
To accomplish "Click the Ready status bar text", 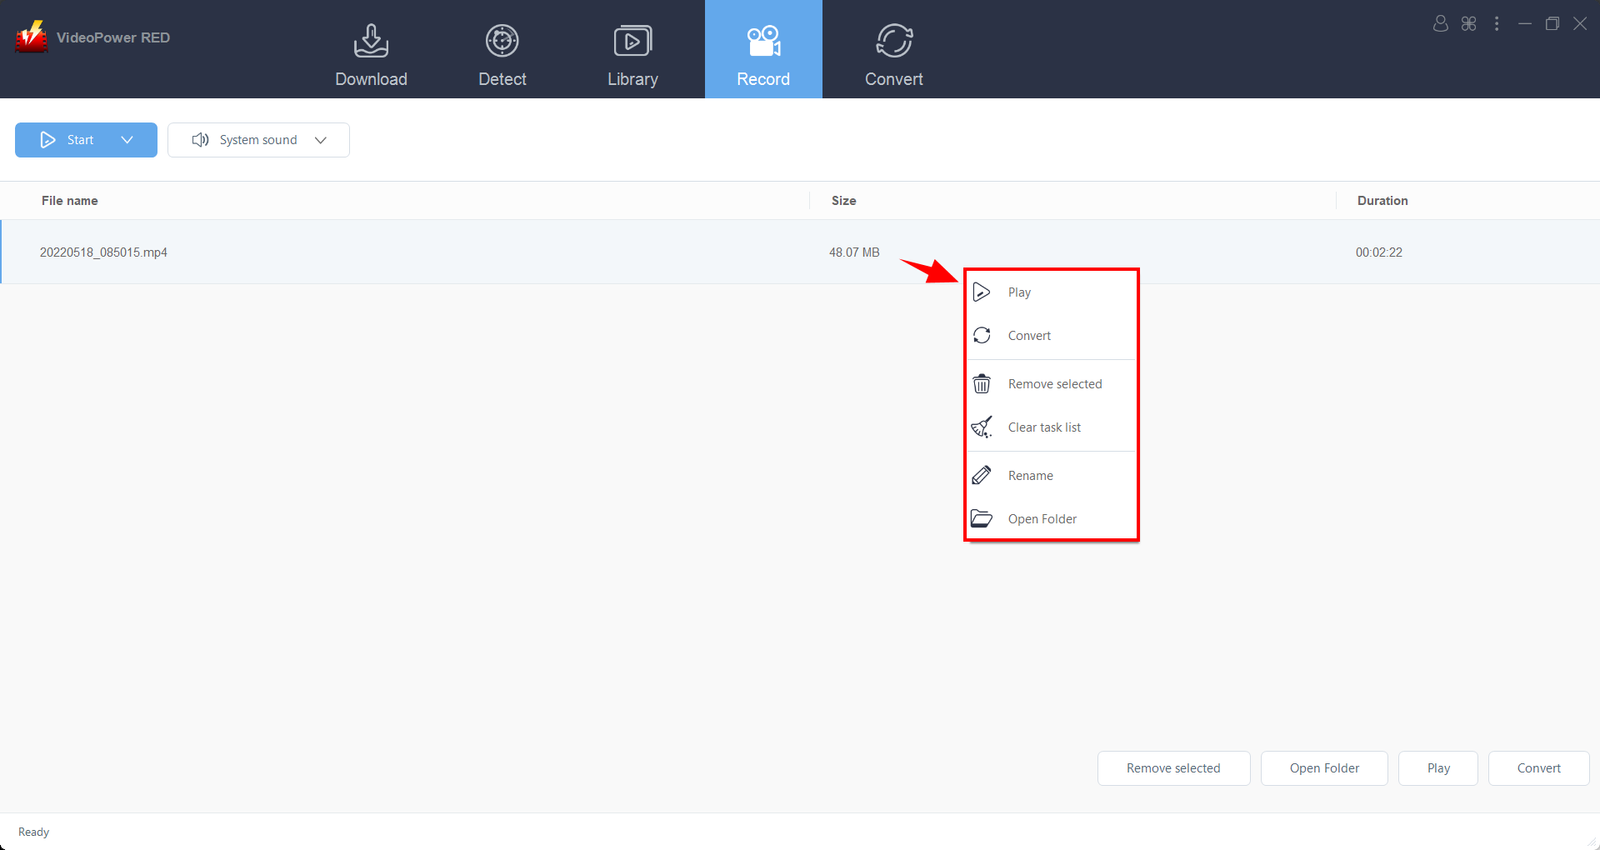I will point(34,832).
